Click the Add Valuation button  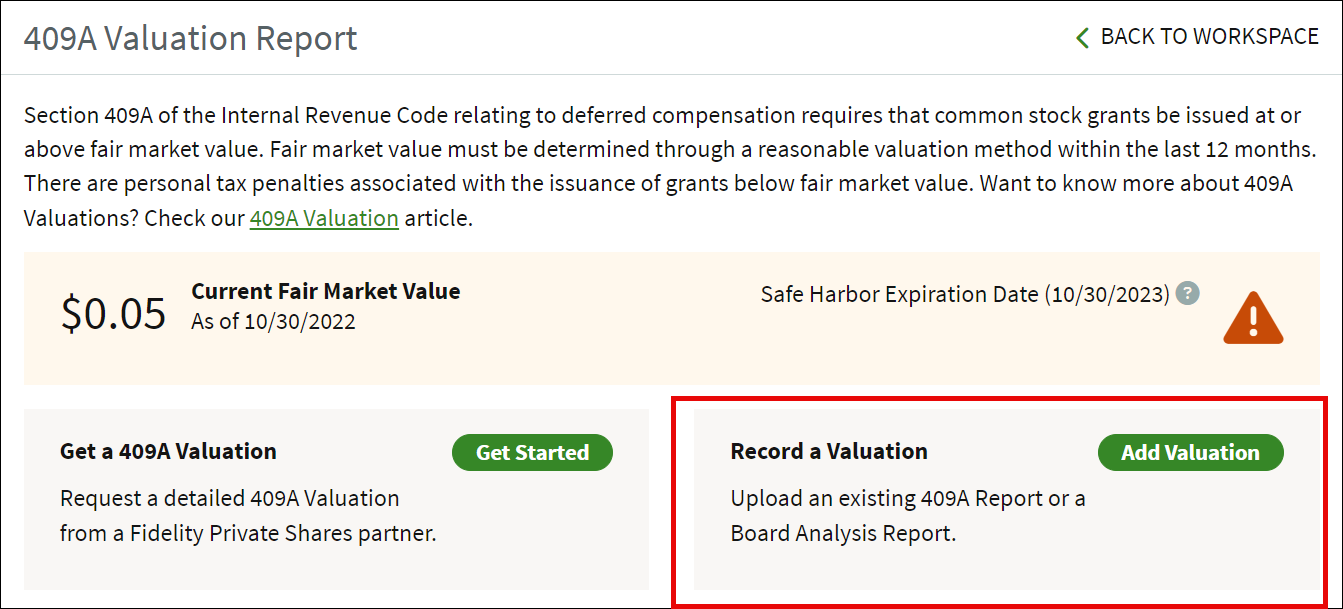click(1190, 452)
